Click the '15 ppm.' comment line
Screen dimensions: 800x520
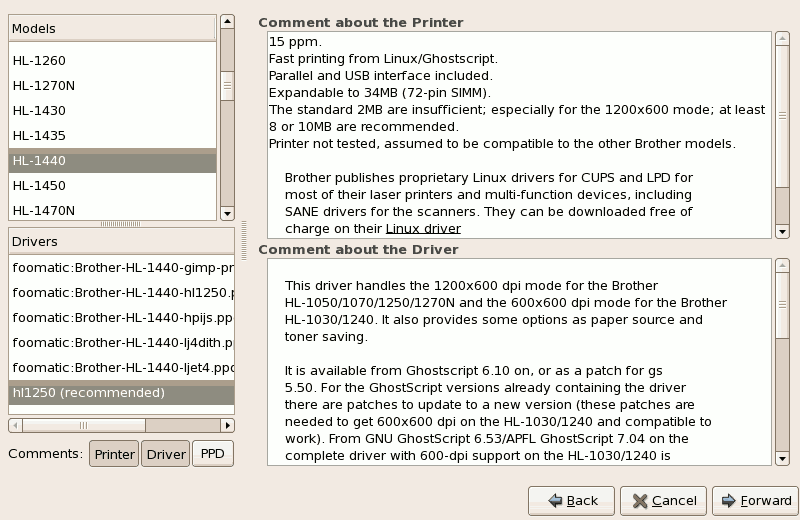coord(295,42)
